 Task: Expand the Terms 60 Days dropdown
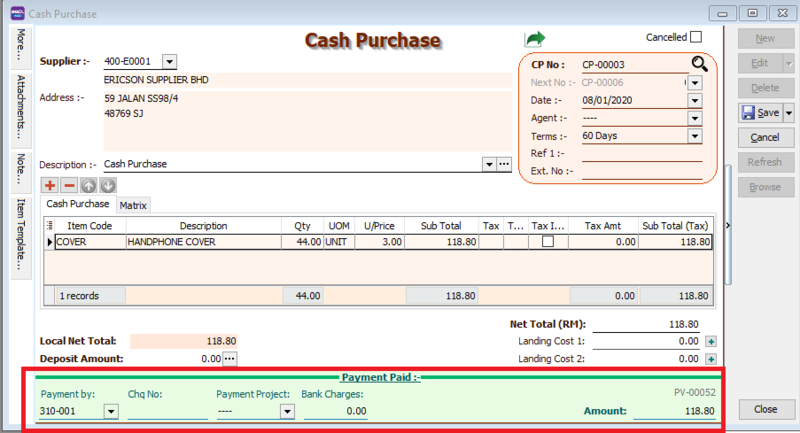point(694,136)
